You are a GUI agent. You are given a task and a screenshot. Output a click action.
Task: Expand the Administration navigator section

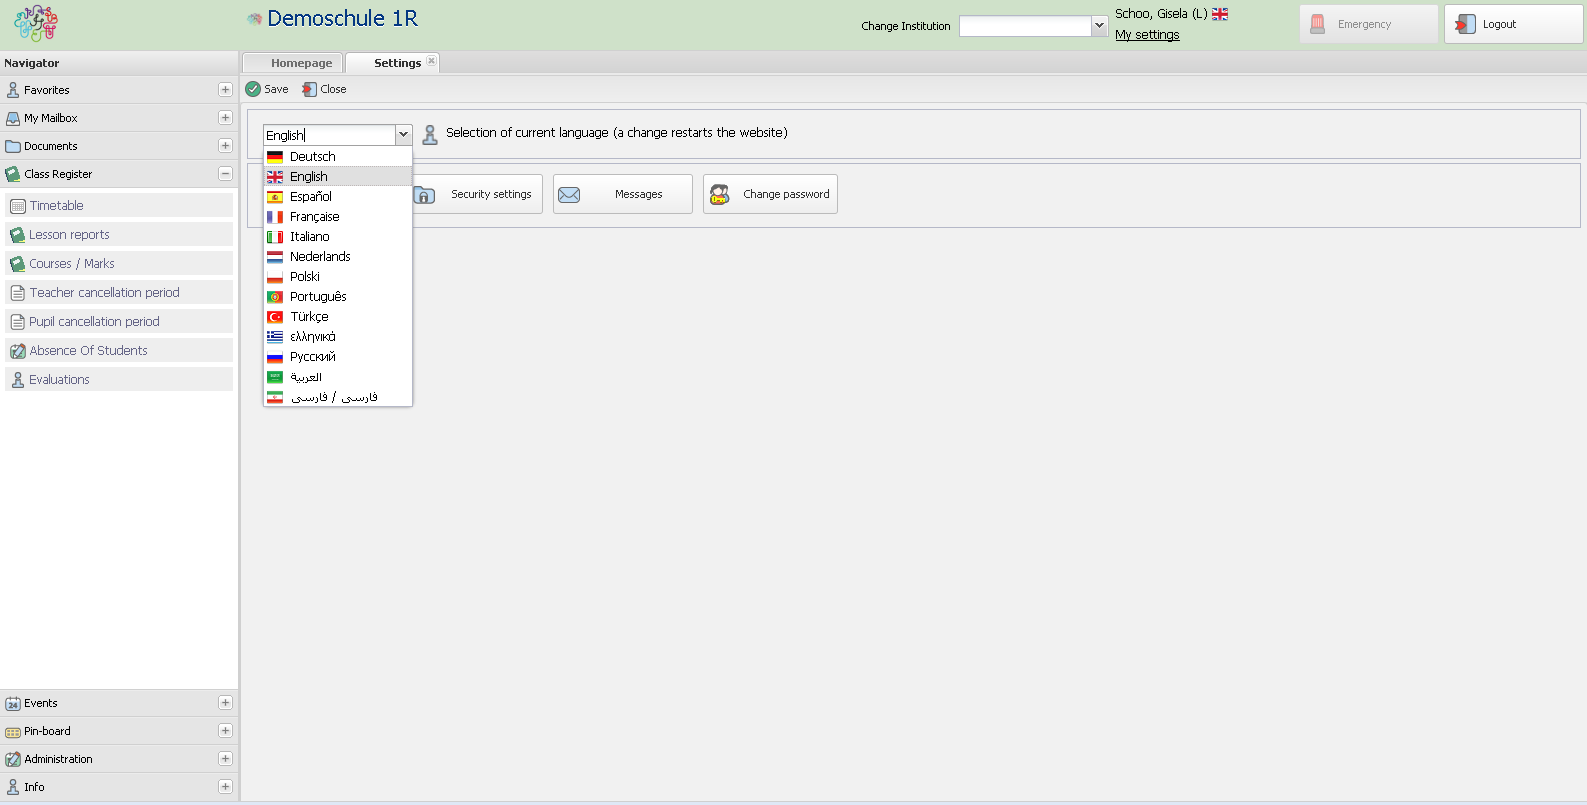(225, 759)
